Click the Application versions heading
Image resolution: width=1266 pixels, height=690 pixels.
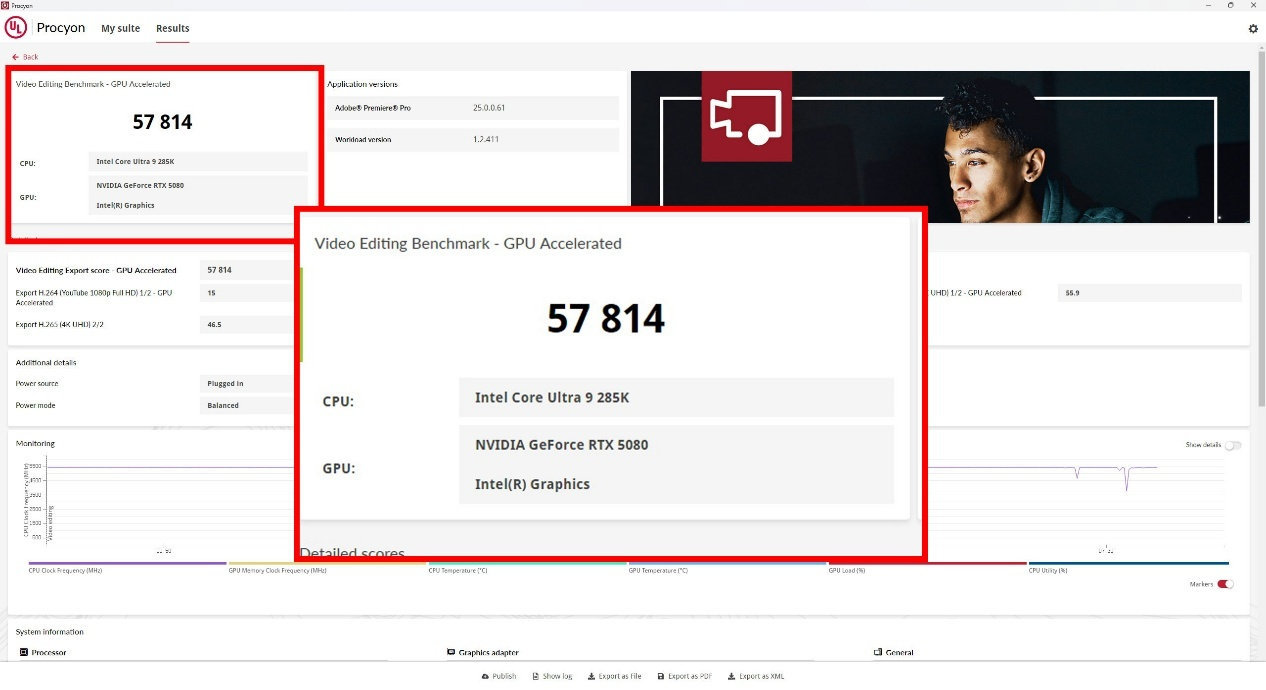click(362, 84)
